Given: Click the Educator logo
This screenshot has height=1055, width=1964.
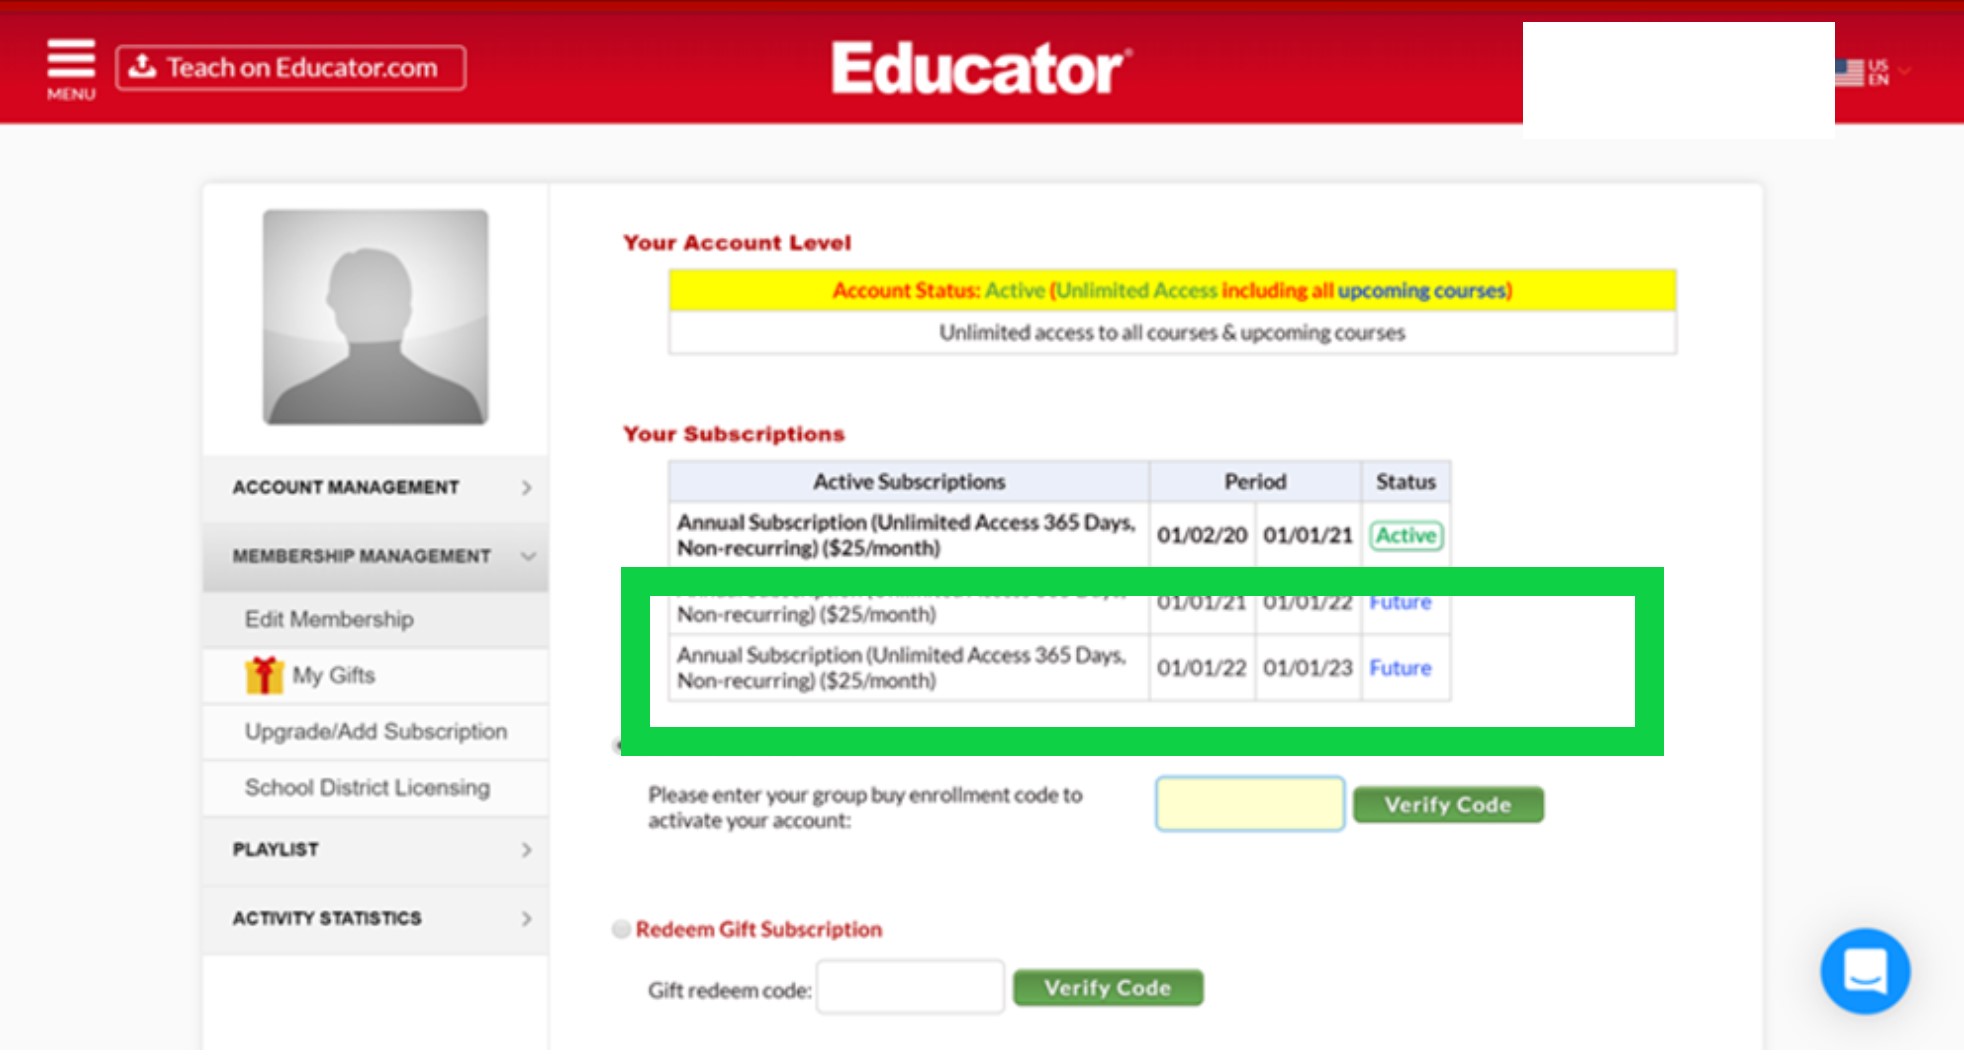Looking at the screenshot, I should (981, 68).
